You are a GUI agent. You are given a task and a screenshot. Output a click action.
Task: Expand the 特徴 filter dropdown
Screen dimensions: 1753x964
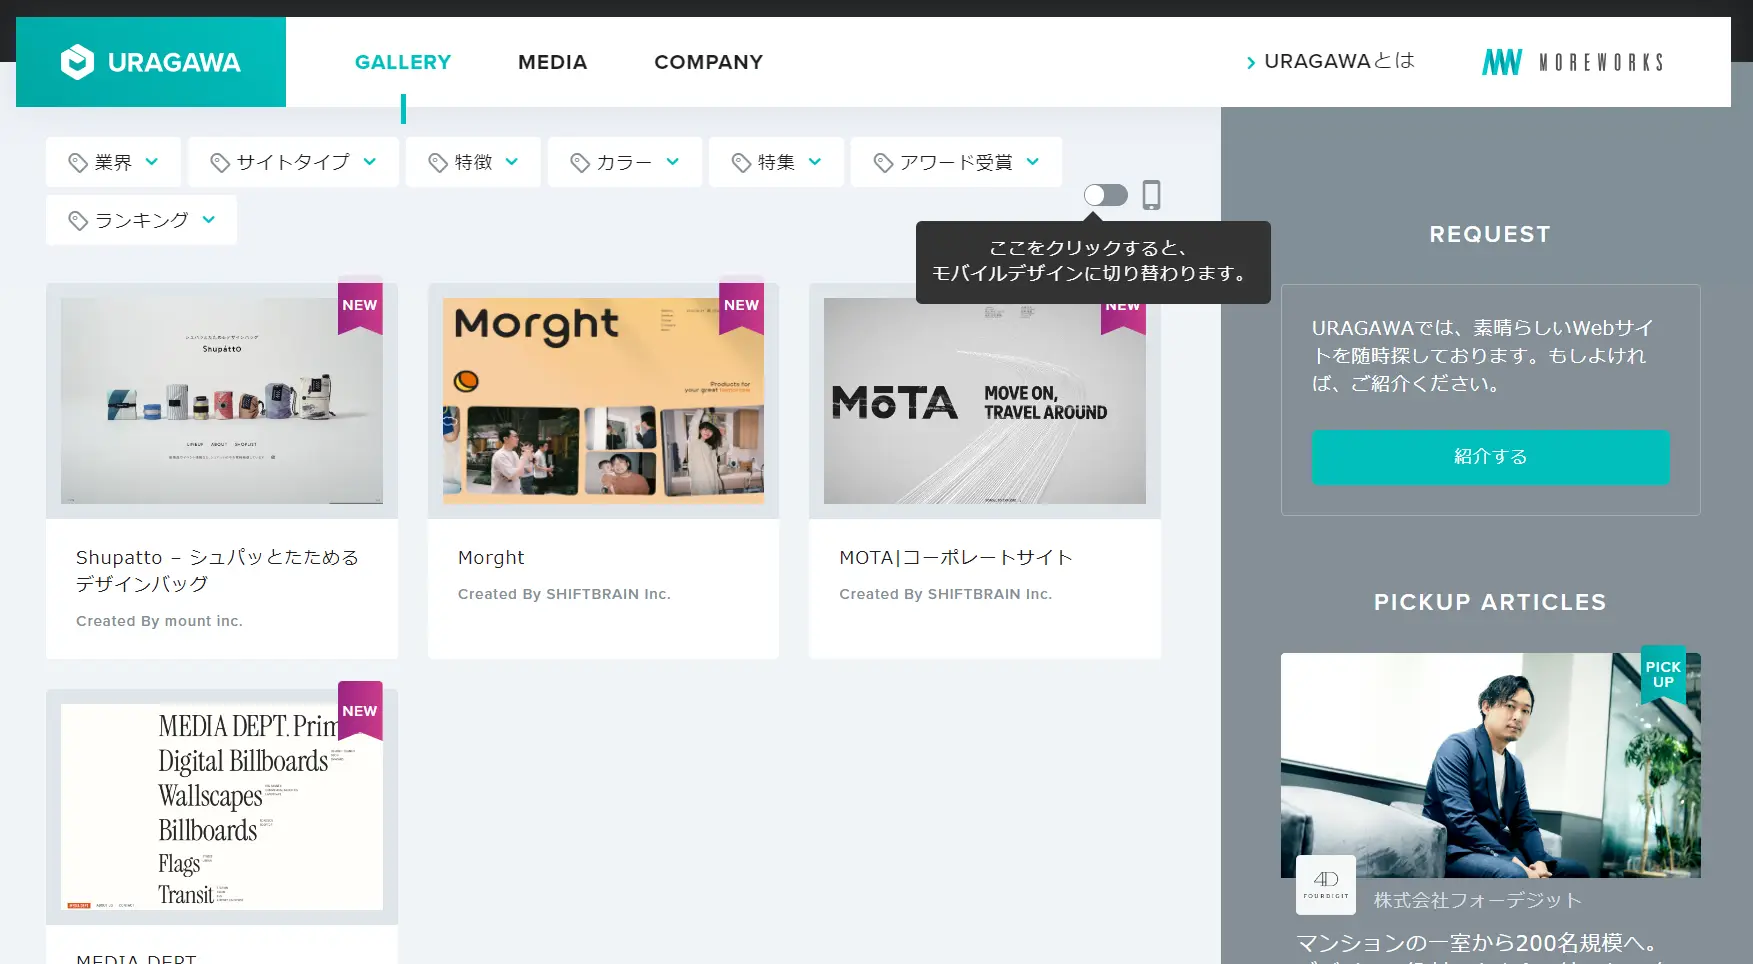click(473, 162)
